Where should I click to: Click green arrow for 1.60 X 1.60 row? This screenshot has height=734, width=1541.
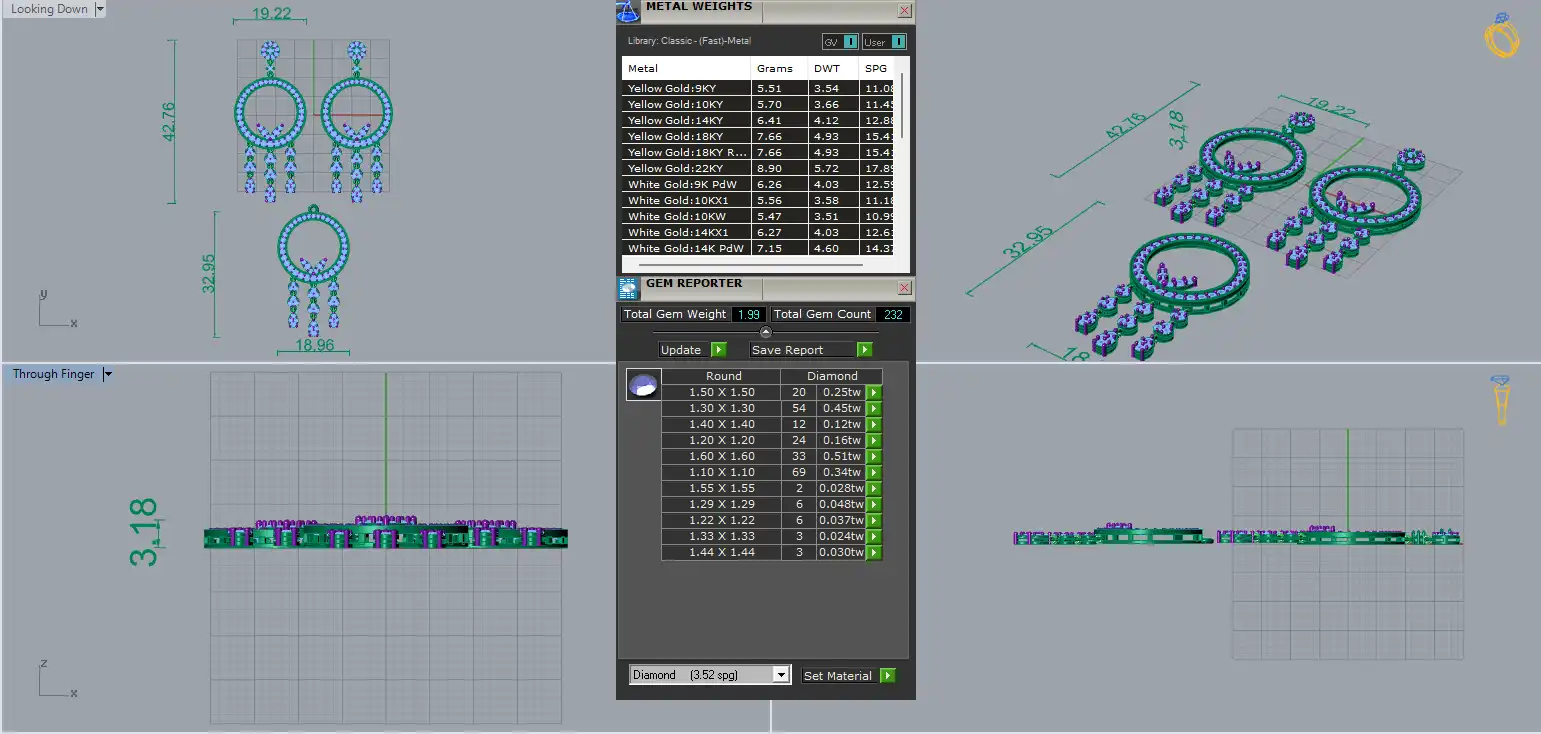pos(874,457)
